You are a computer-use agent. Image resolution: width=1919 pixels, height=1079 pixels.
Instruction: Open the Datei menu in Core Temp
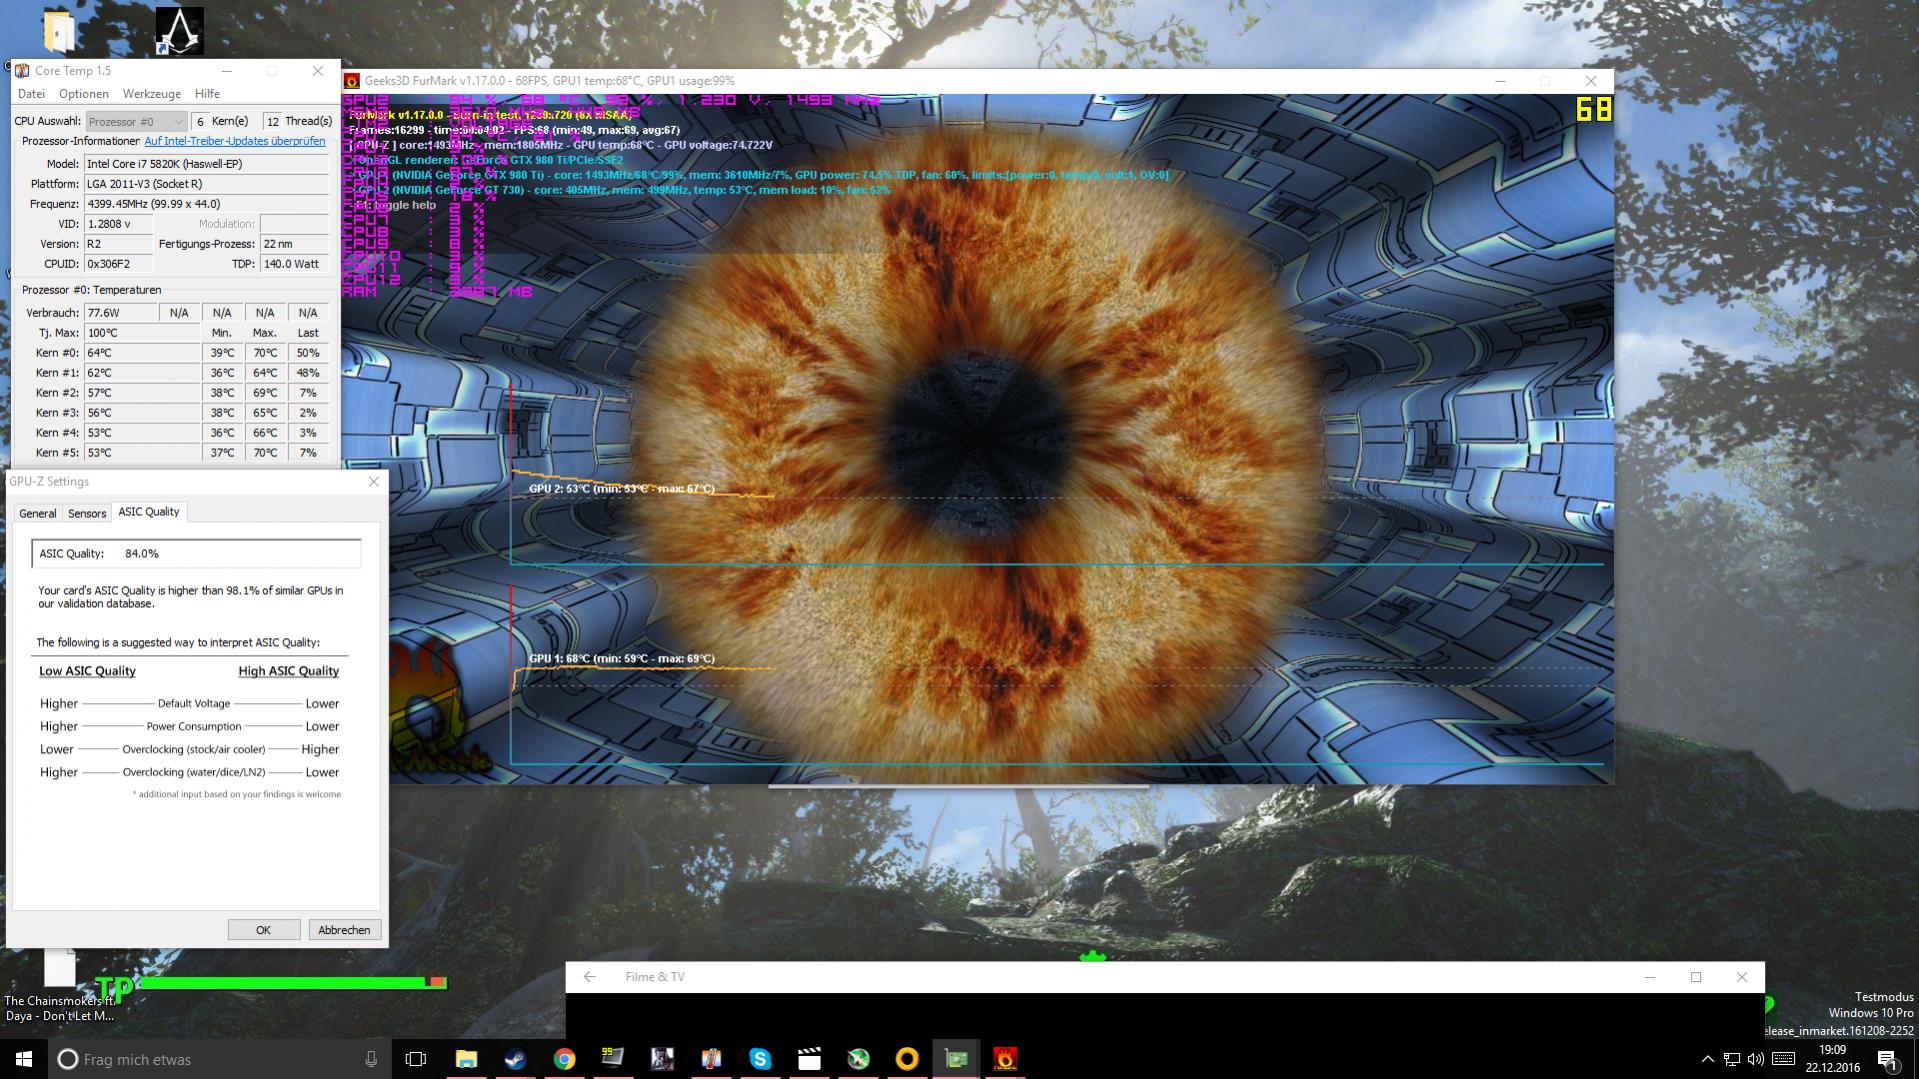(31, 94)
